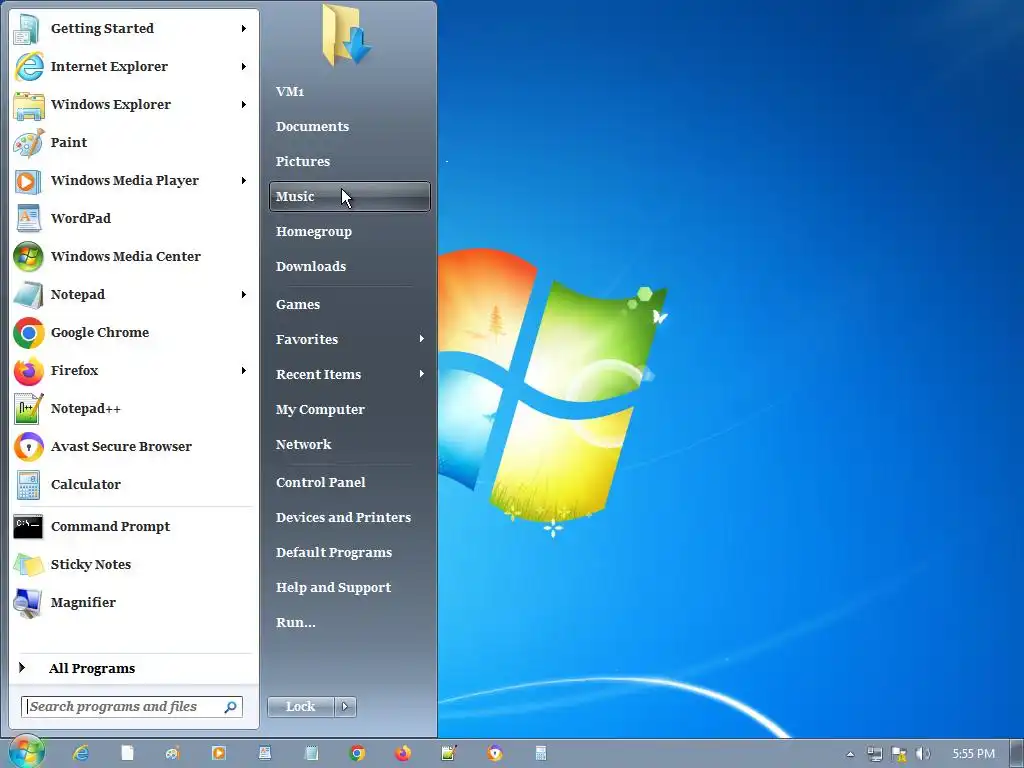Open Paint from the taskbar
Image resolution: width=1024 pixels, height=768 pixels.
tap(172, 753)
